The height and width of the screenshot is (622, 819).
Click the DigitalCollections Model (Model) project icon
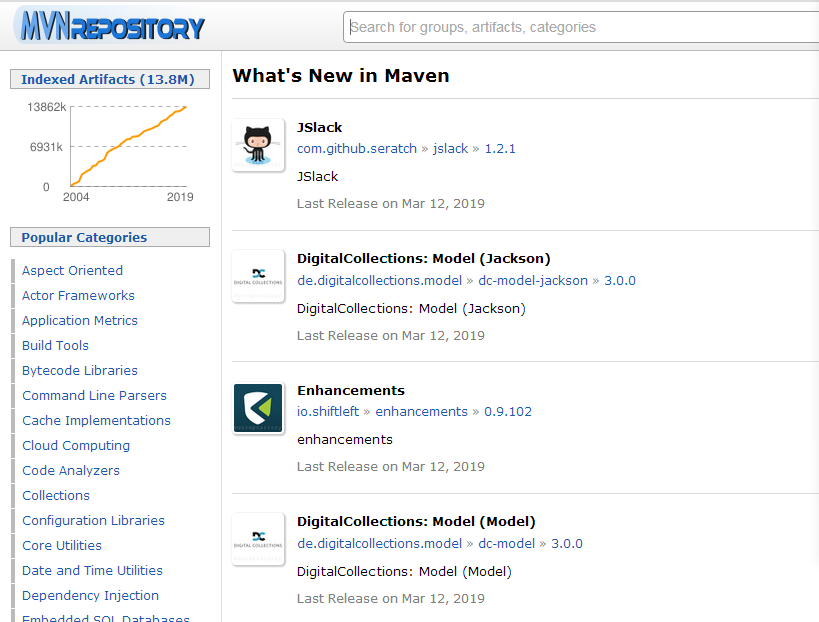coord(258,539)
